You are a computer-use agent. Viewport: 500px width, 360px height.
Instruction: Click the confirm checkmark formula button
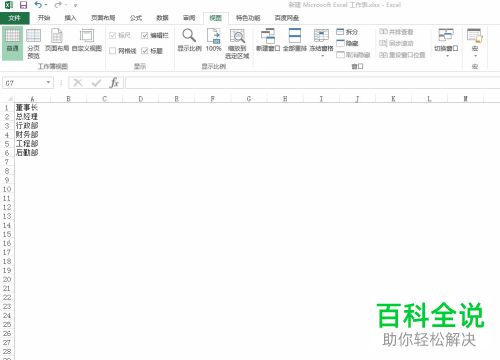[96, 82]
